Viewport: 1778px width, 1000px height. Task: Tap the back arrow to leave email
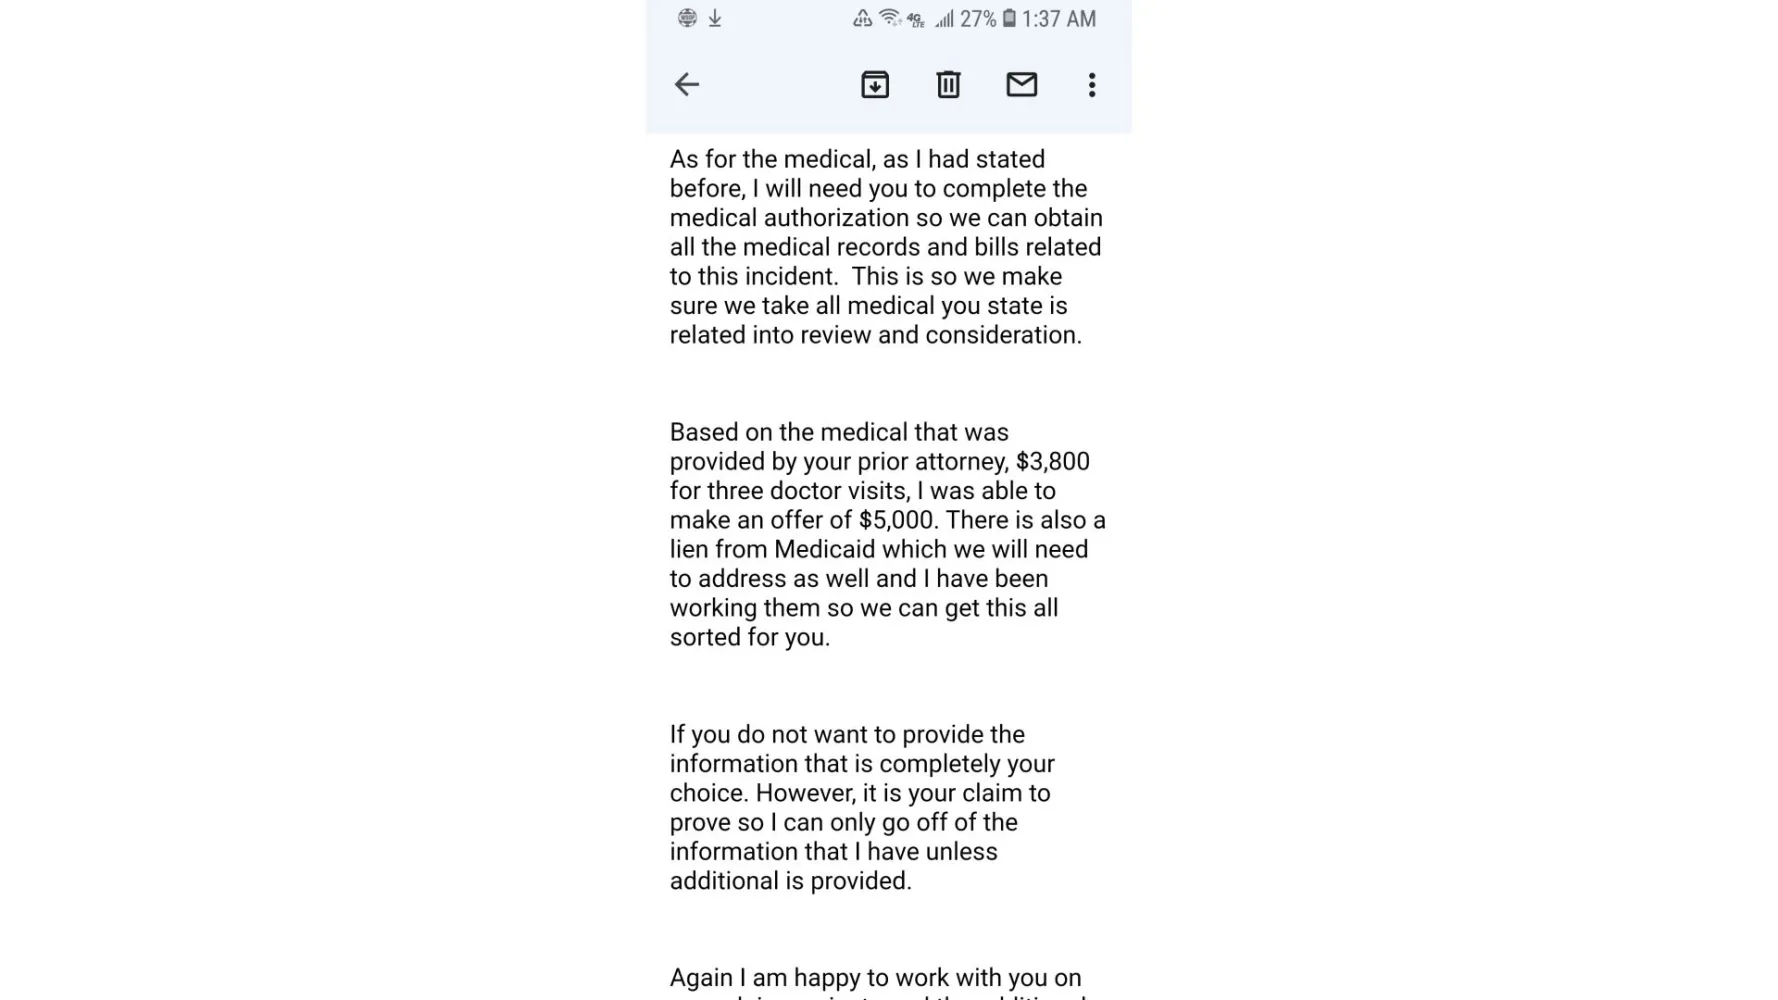coord(687,85)
